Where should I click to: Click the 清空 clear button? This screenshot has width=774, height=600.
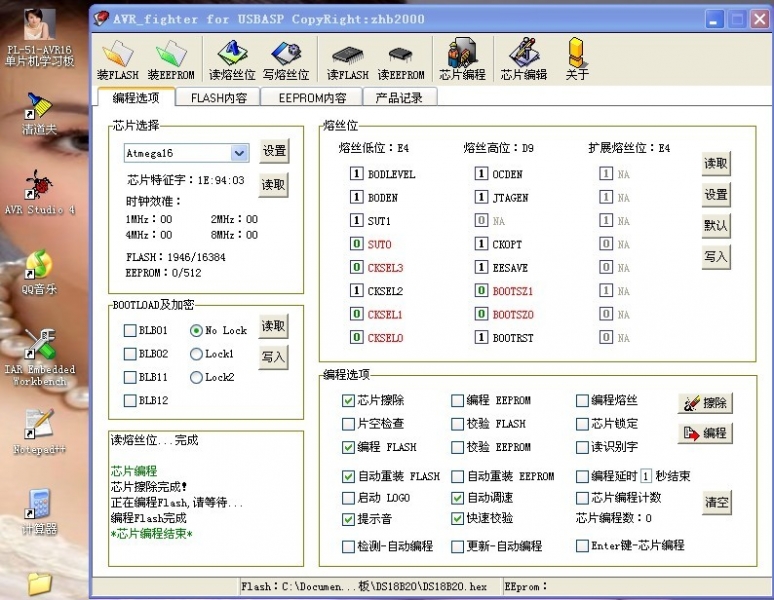point(717,503)
